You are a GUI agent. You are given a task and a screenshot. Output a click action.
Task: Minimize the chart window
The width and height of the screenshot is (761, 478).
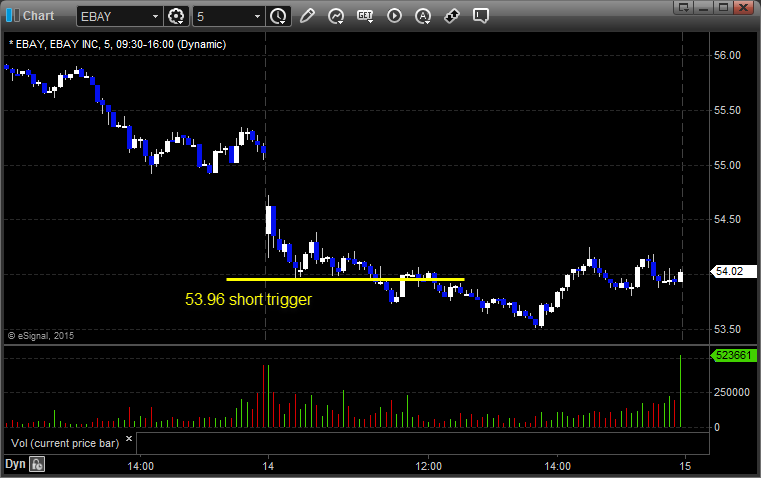tap(704, 7)
